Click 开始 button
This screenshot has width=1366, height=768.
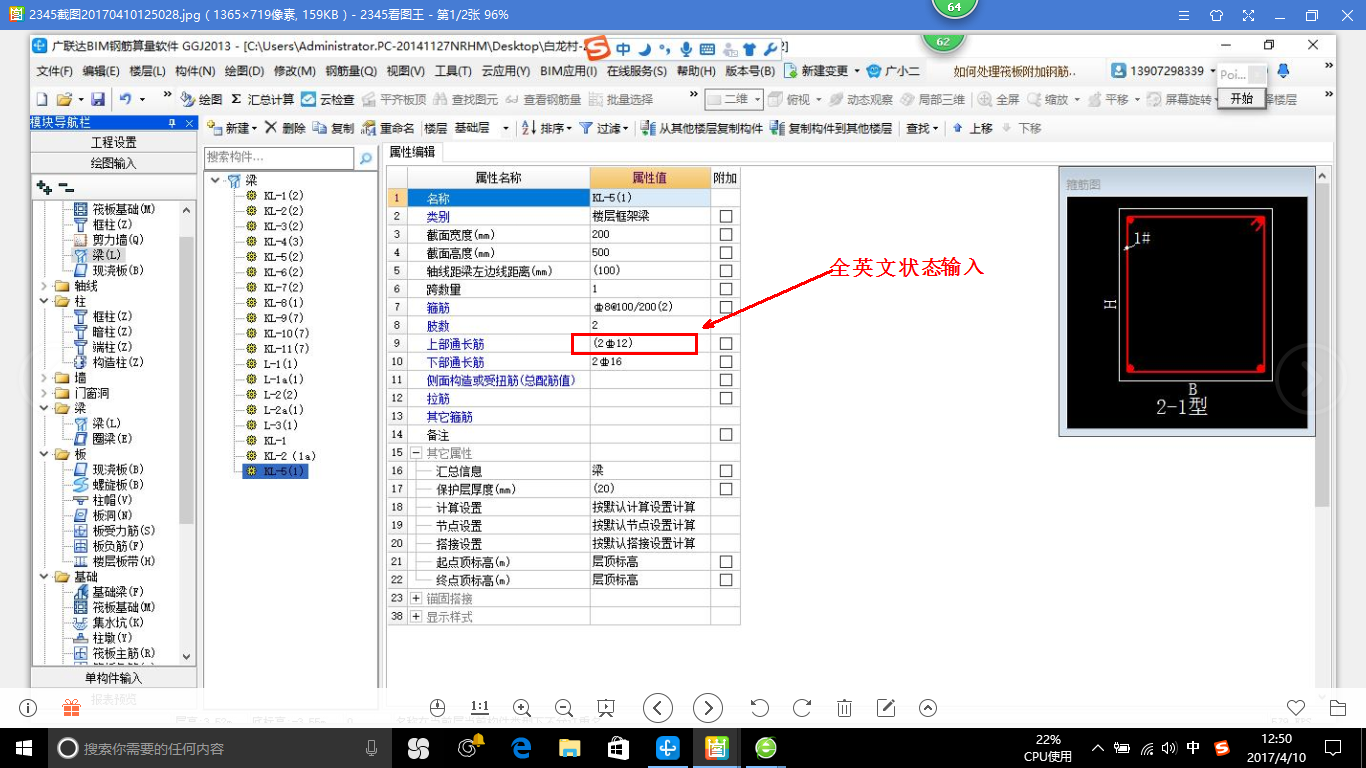tap(1241, 98)
